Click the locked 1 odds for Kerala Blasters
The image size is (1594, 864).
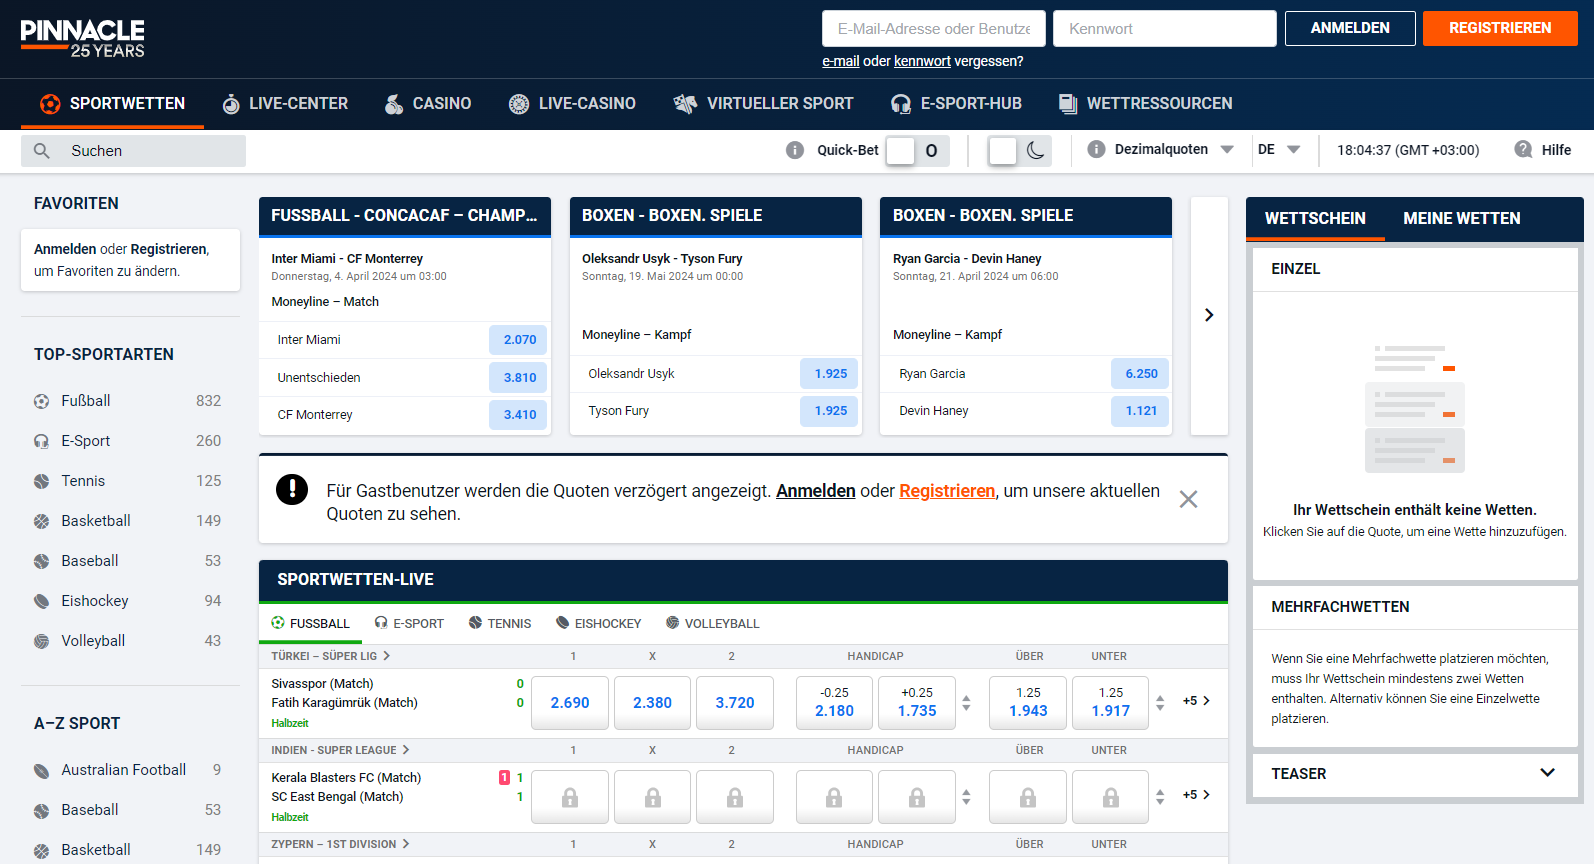[x=570, y=797]
